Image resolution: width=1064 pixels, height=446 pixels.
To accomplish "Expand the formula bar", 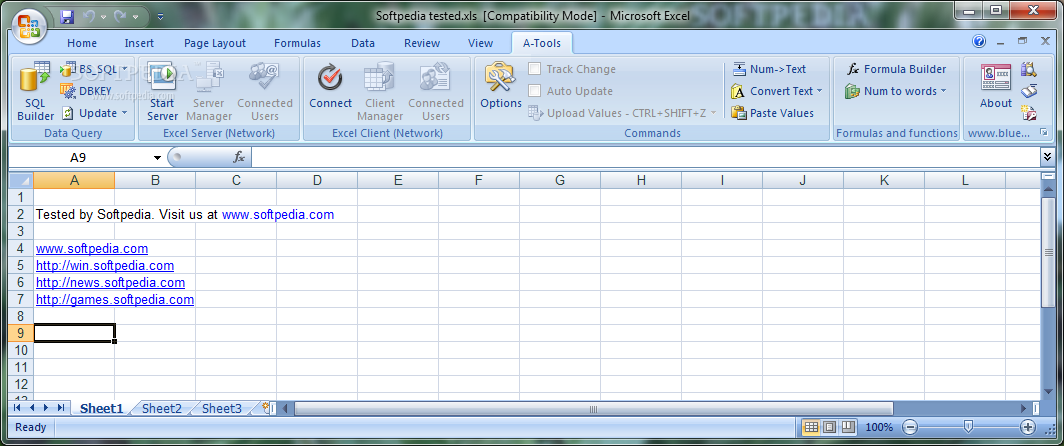I will pyautogui.click(x=1048, y=157).
